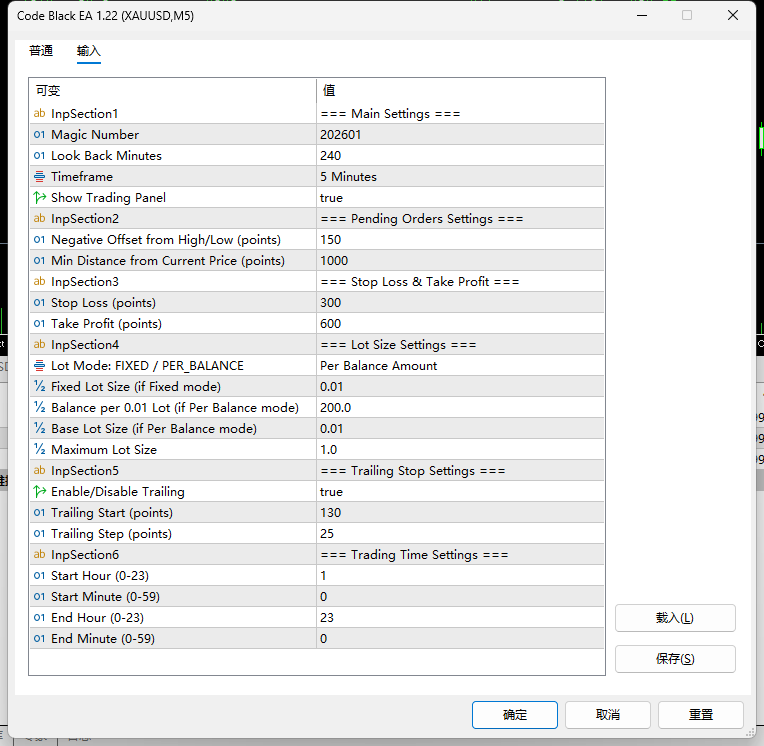Click the fraction icon beside Maximum Lot Size
Image resolution: width=764 pixels, height=746 pixels.
pyautogui.click(x=39, y=449)
